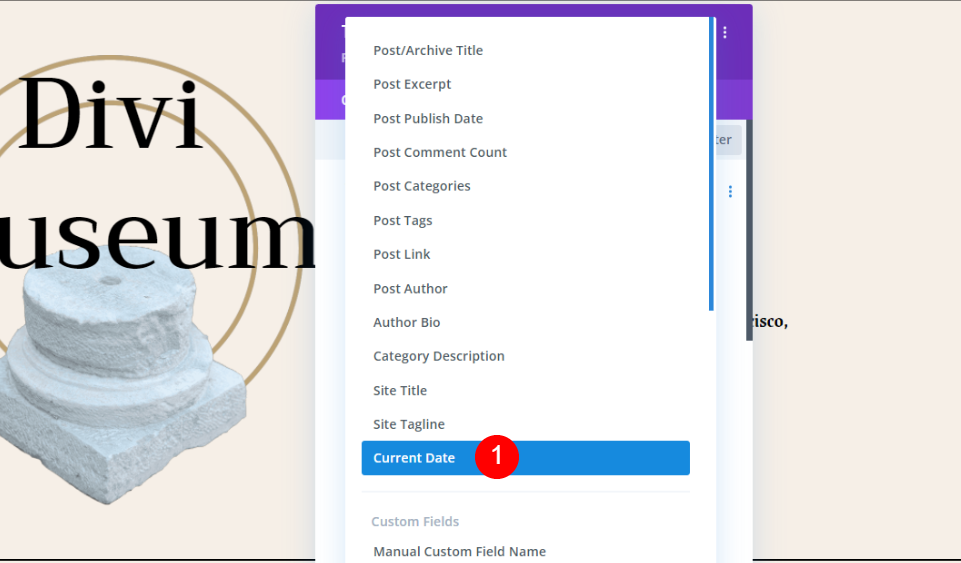
Task: Open module header three-dot menu
Action: pyautogui.click(x=725, y=32)
